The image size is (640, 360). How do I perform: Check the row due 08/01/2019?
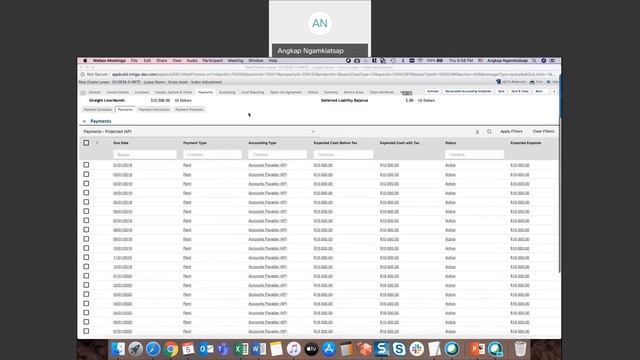86,230
